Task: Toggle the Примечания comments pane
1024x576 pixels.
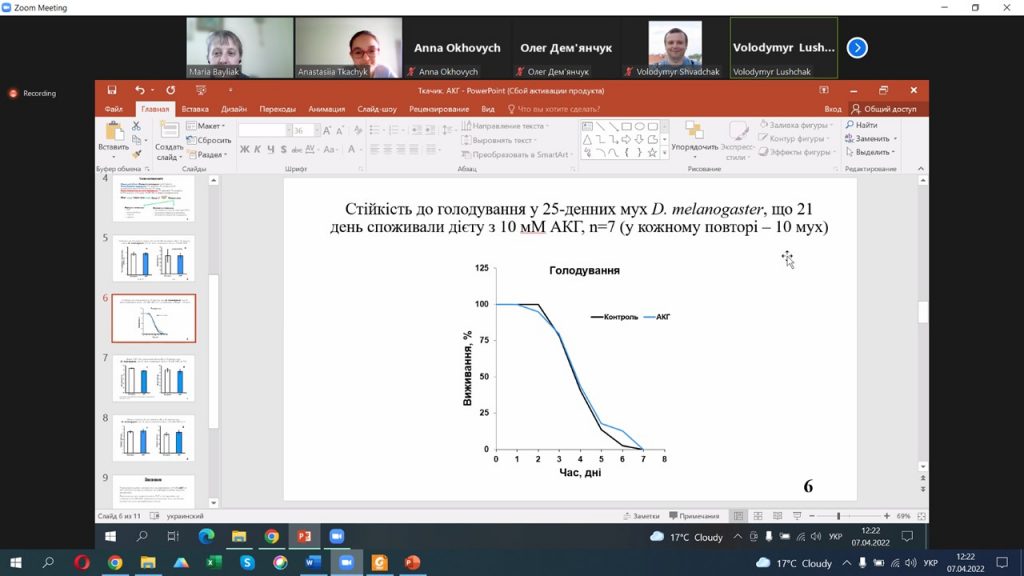Action: click(694, 516)
